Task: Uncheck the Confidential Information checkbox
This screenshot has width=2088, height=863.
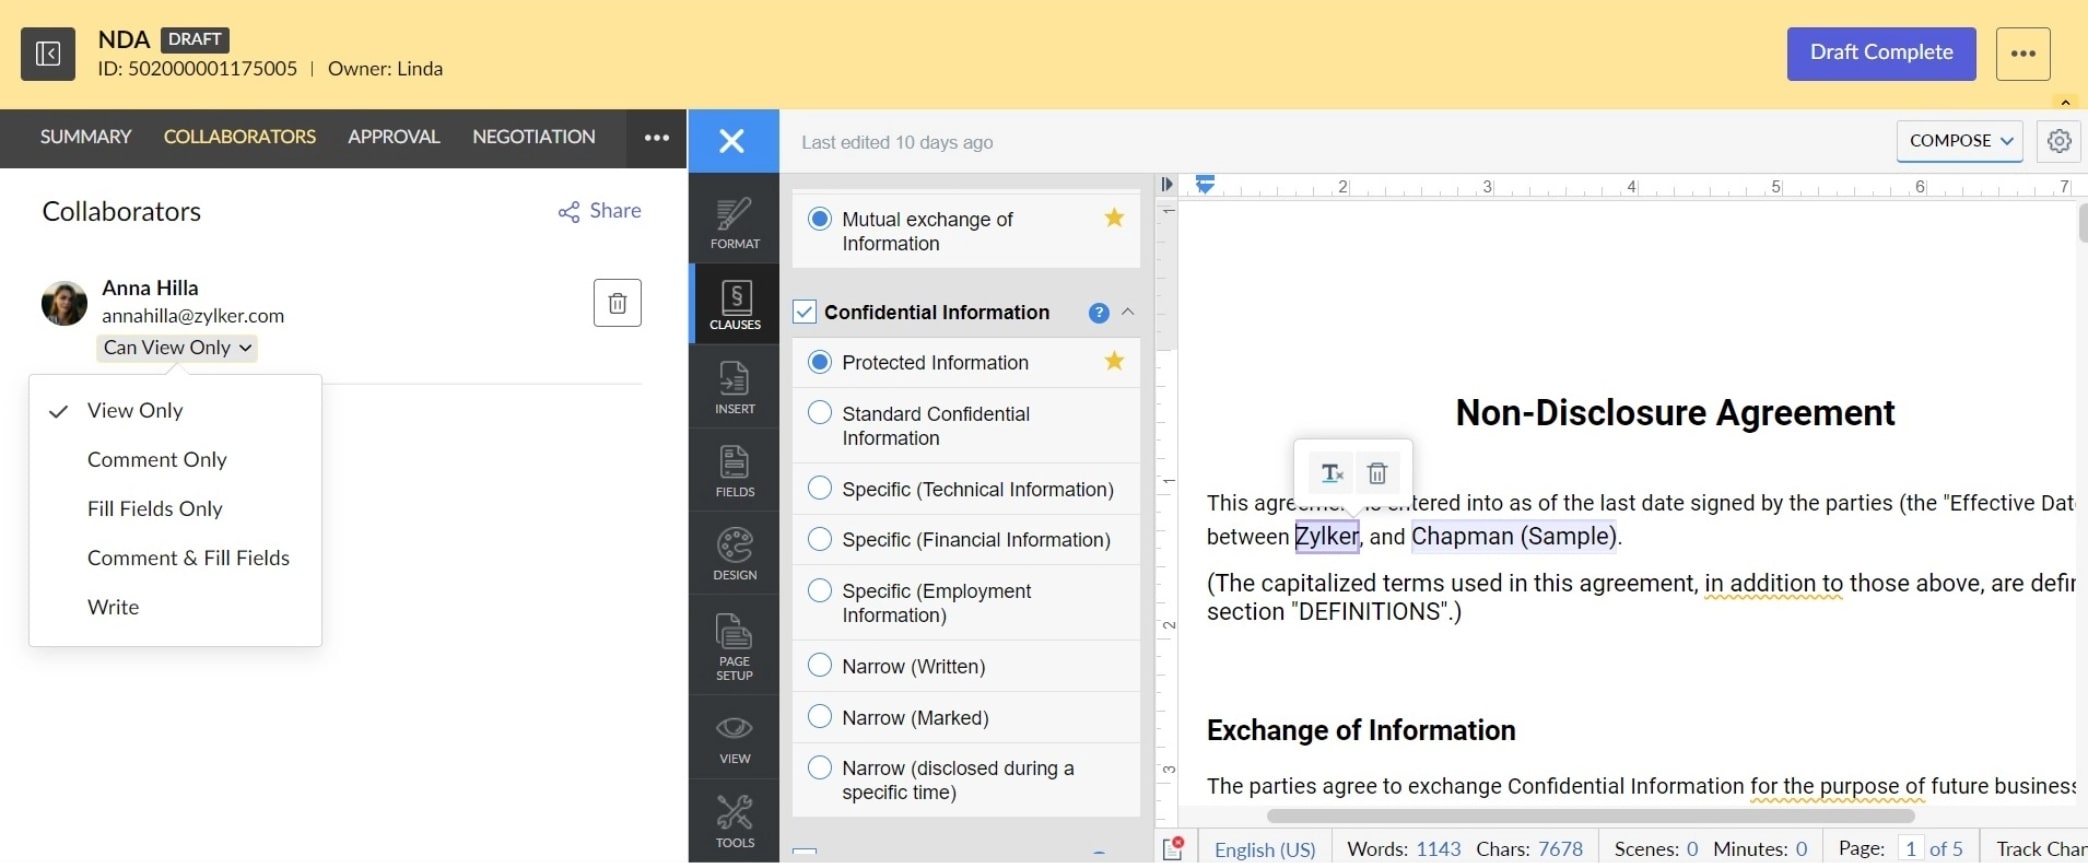Action: 804,312
